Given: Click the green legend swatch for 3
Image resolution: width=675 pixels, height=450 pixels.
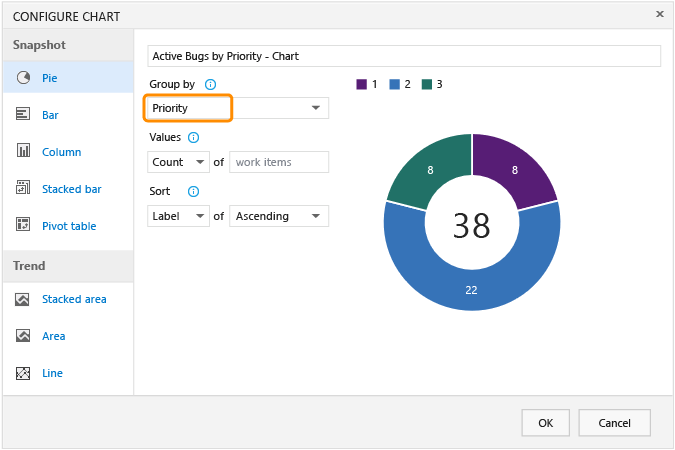Looking at the screenshot, I should [427, 84].
